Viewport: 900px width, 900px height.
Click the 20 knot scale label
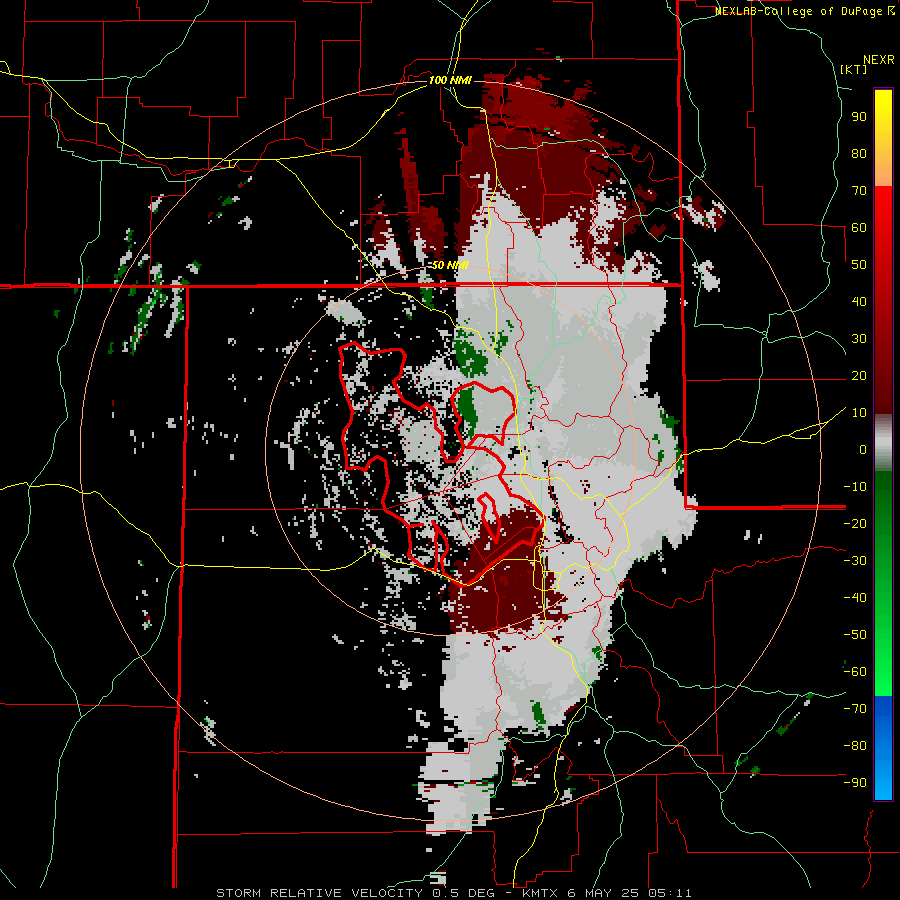[x=859, y=375]
